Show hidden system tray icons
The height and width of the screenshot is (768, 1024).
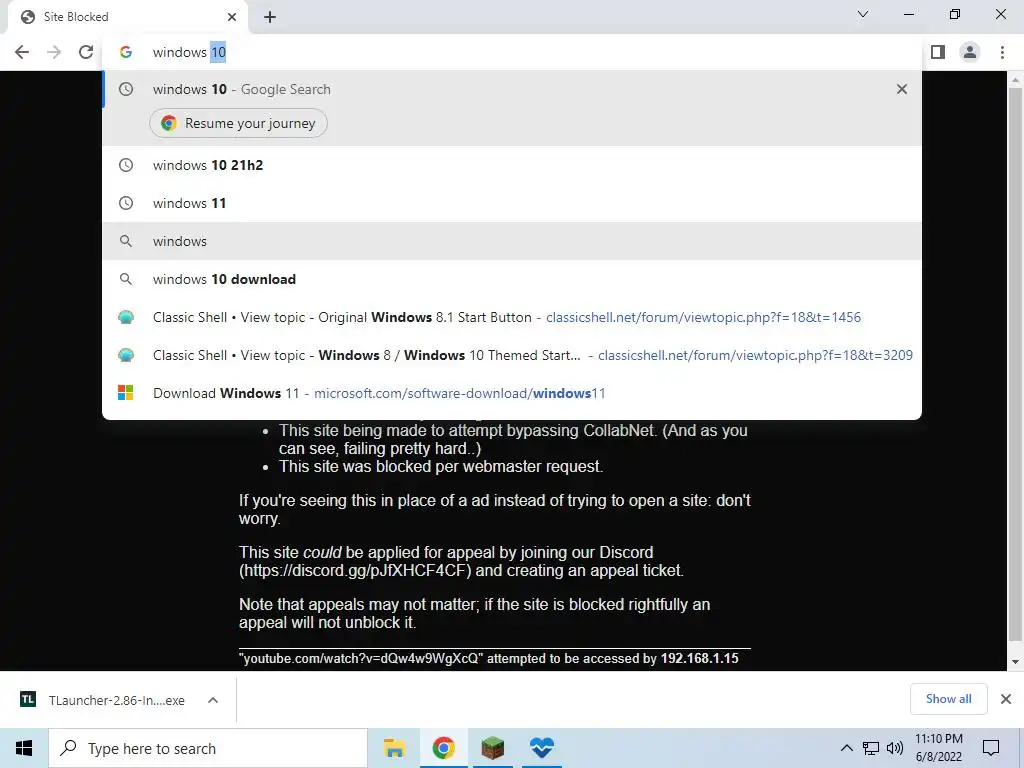(846, 748)
